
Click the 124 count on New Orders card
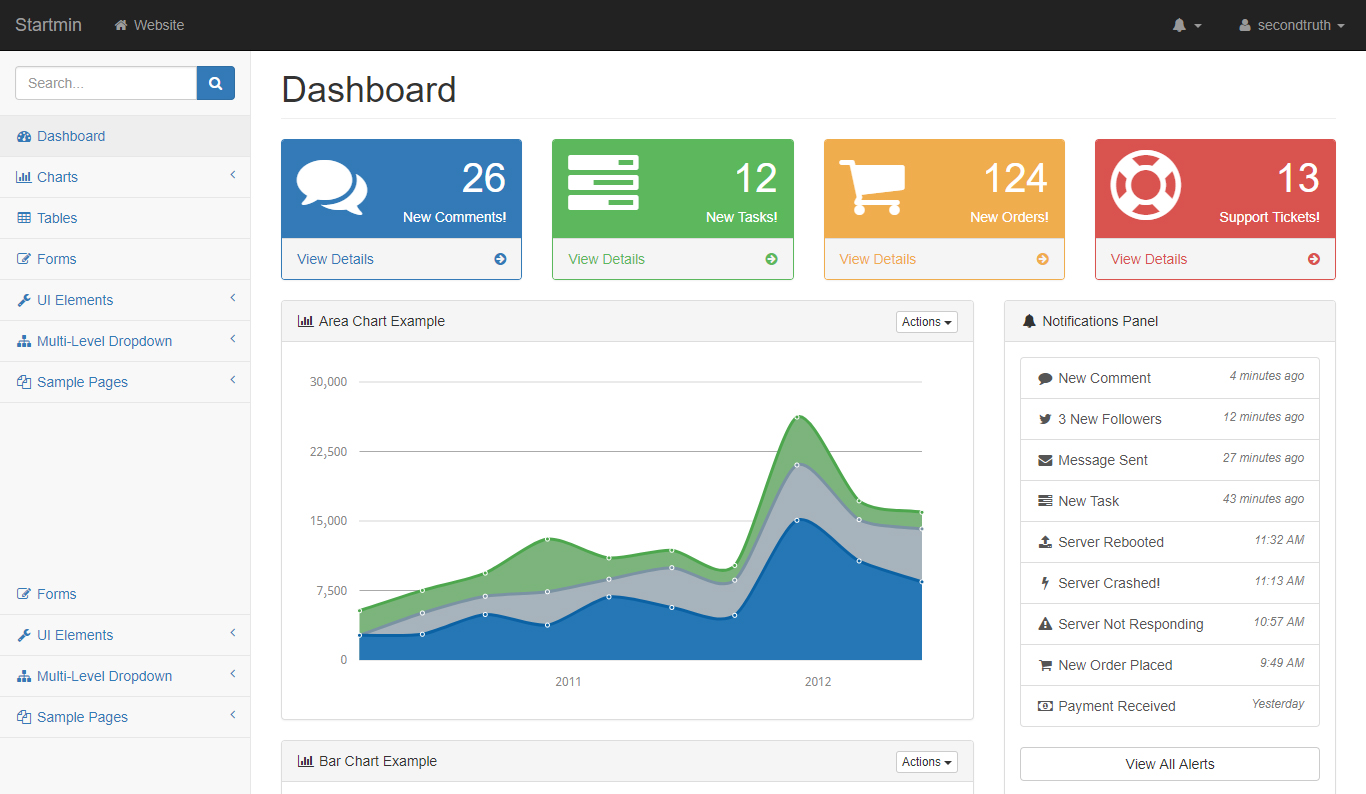pos(1016,179)
